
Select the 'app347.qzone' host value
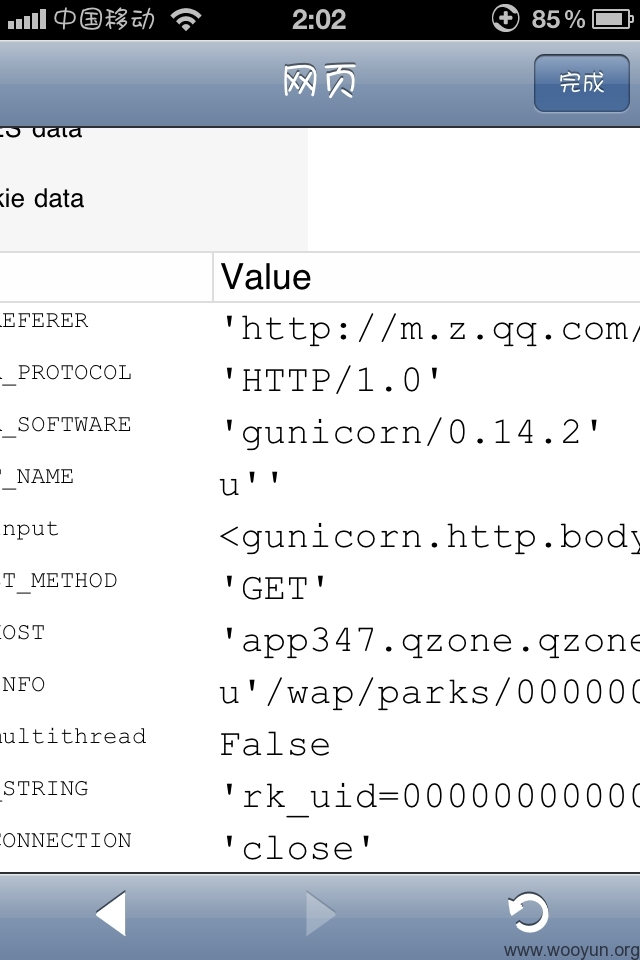(430, 641)
